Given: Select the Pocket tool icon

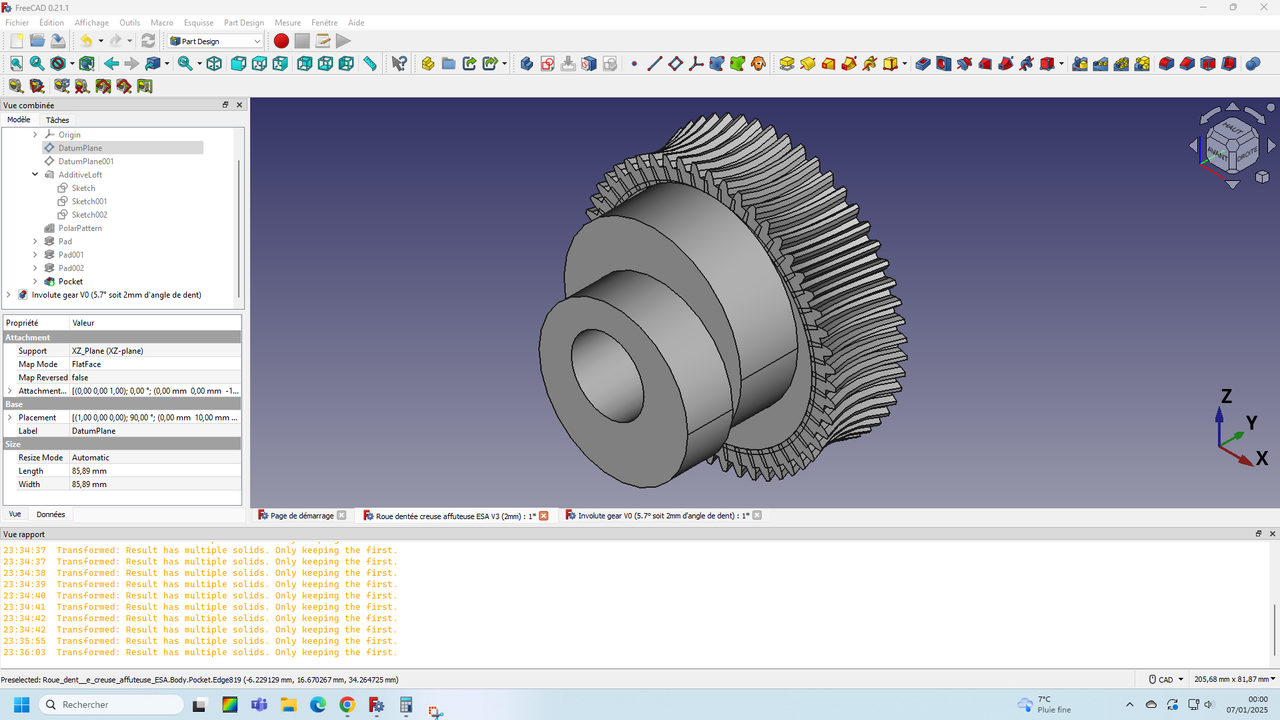Looking at the screenshot, I should pyautogui.click(x=922, y=64).
